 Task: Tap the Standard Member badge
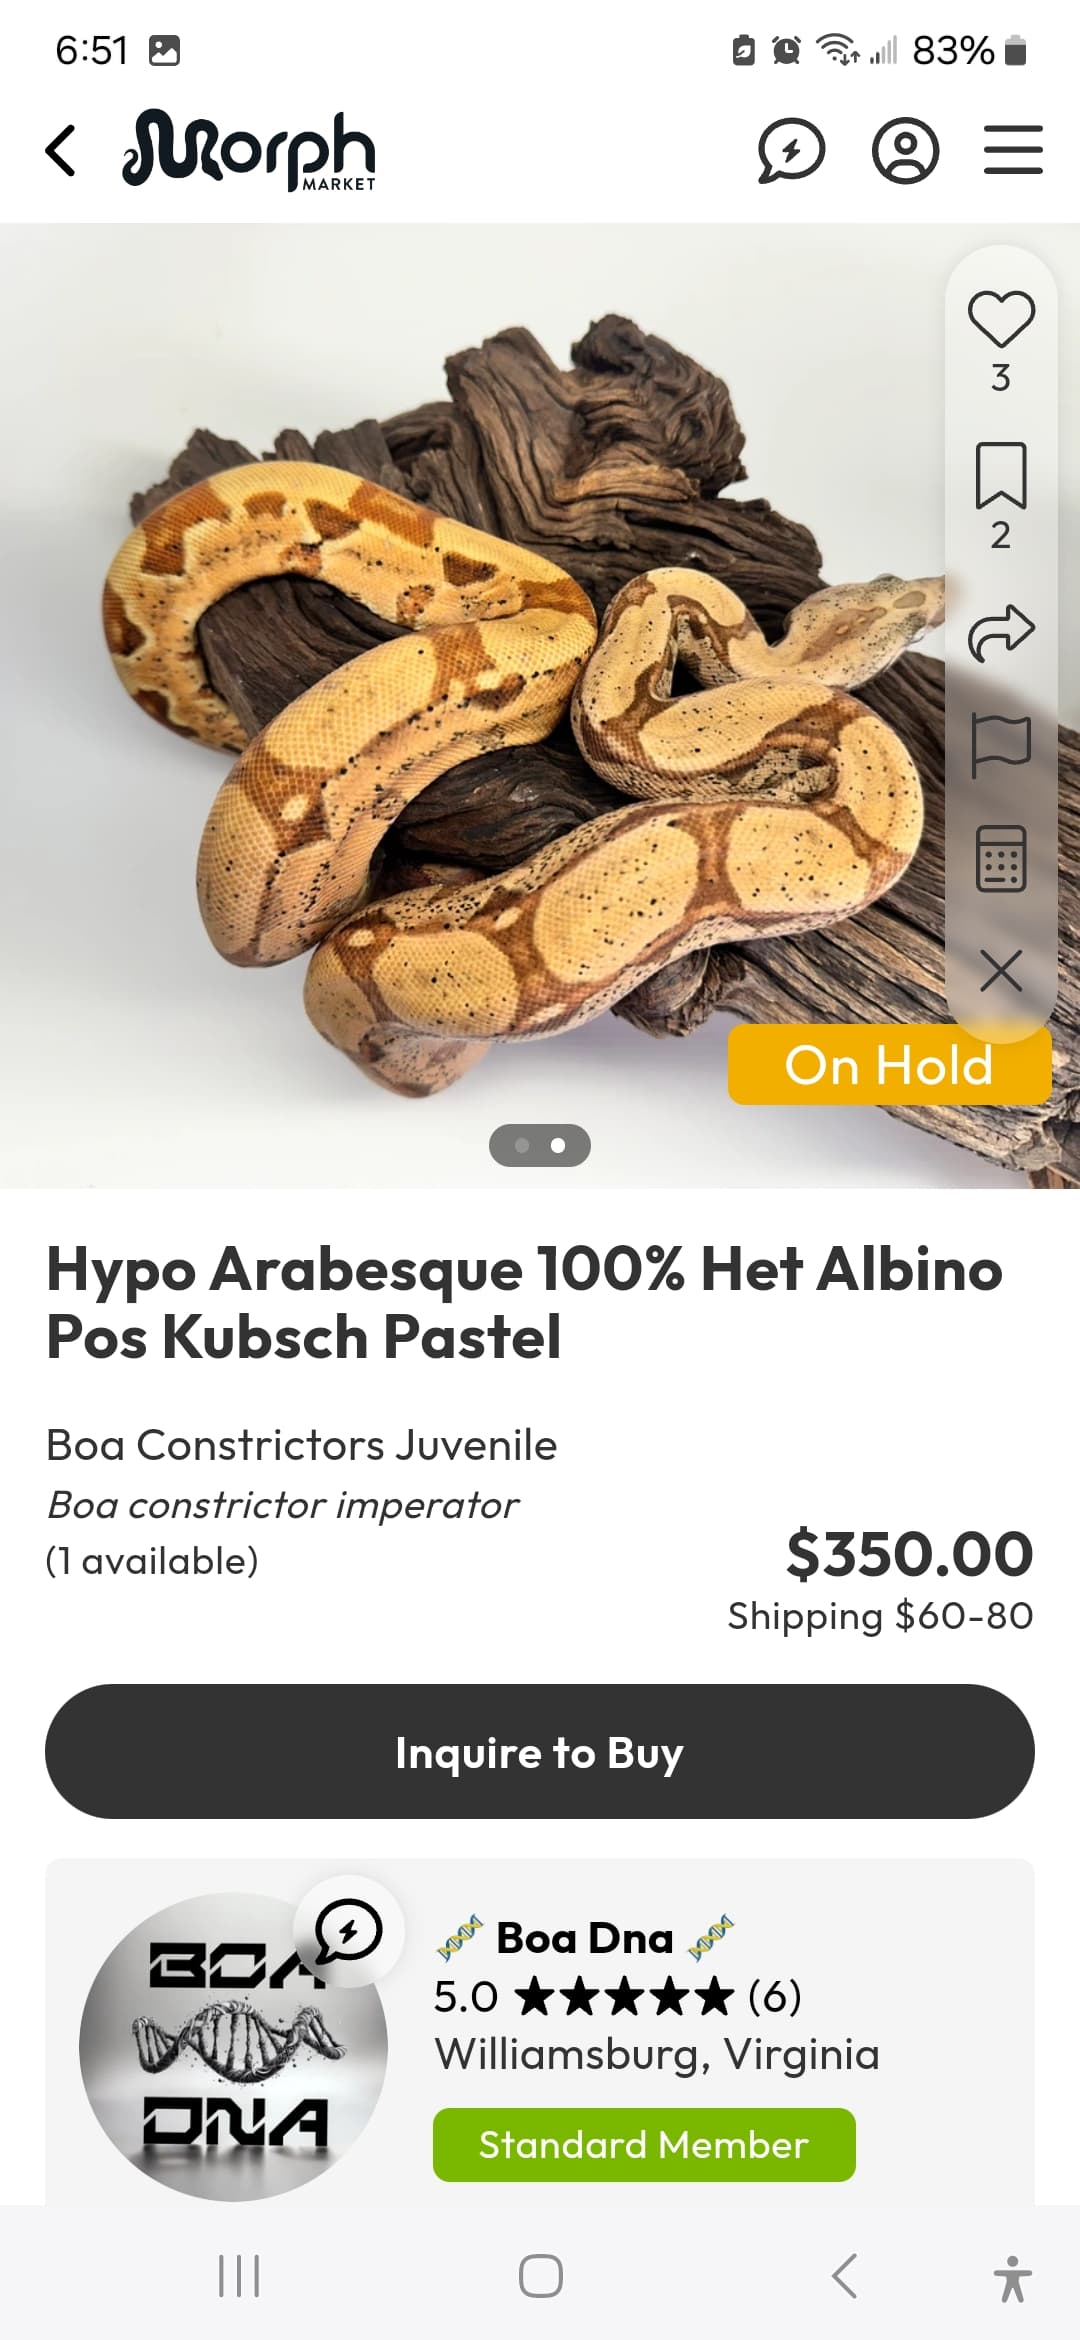644,2145
